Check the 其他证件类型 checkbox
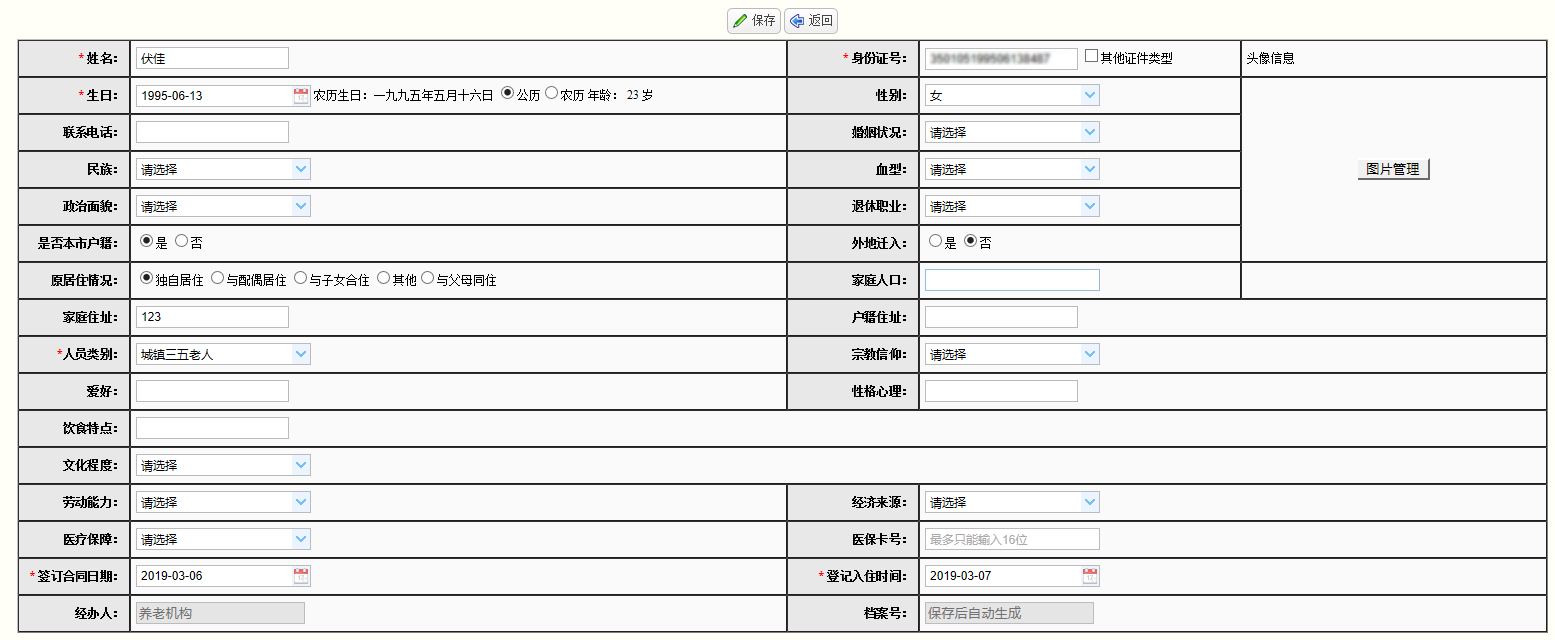Screen dimensions: 1555x640 point(1092,57)
